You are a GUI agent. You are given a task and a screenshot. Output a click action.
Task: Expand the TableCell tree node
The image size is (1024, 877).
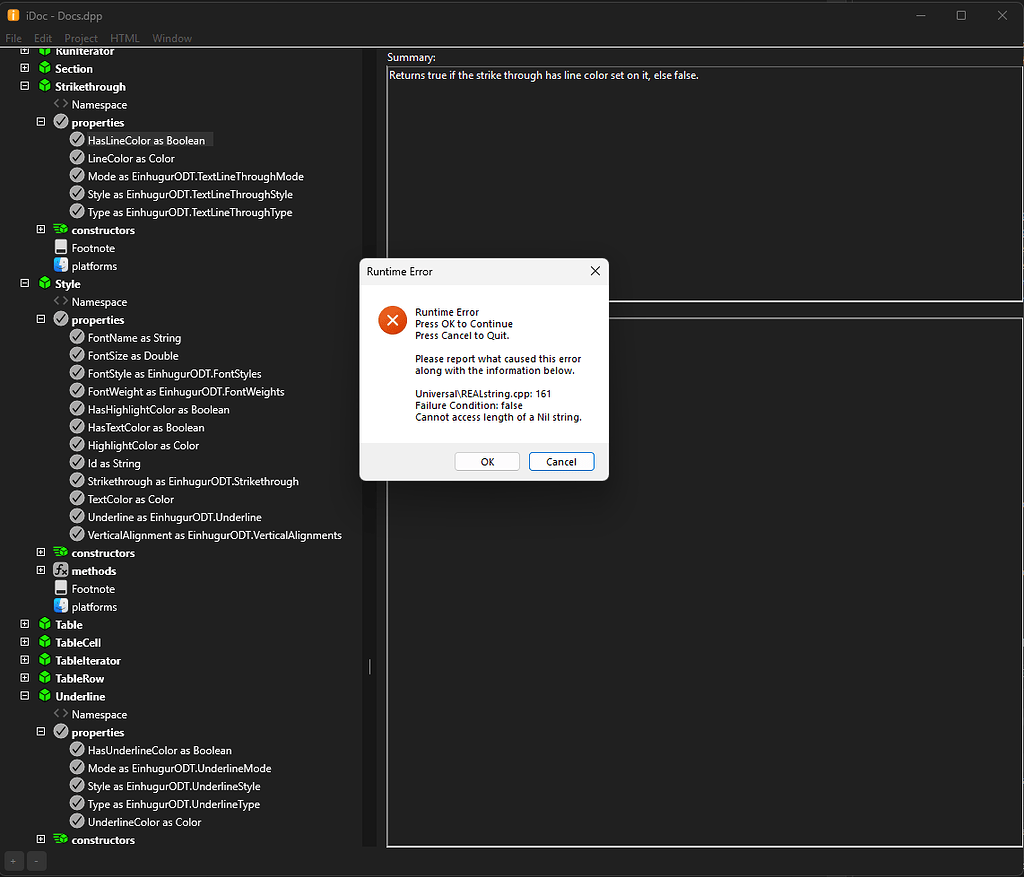pyautogui.click(x=23, y=642)
